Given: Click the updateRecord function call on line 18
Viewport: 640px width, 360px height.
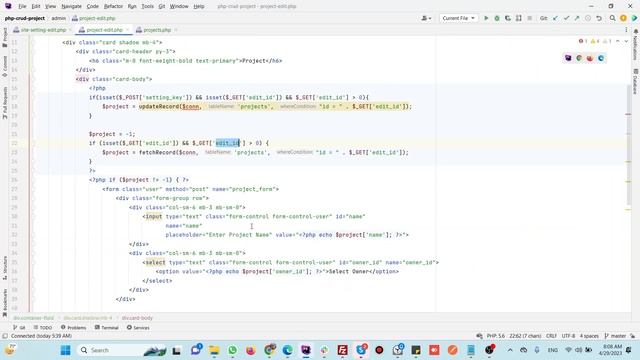Looking at the screenshot, I should click(x=159, y=106).
